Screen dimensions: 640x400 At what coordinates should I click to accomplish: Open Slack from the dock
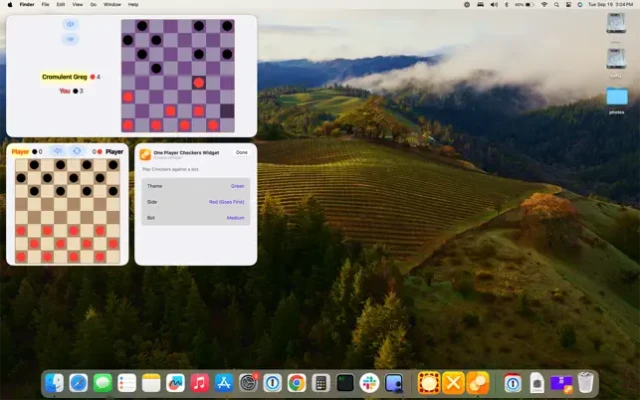(x=370, y=383)
